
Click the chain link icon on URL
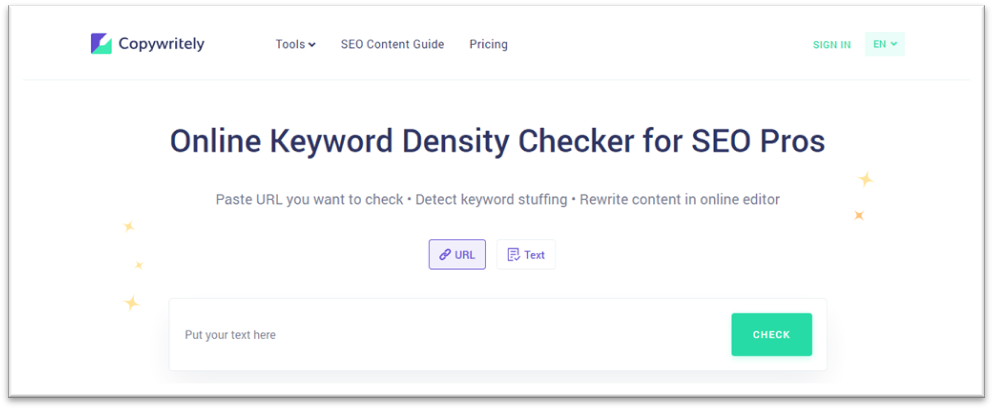(445, 255)
